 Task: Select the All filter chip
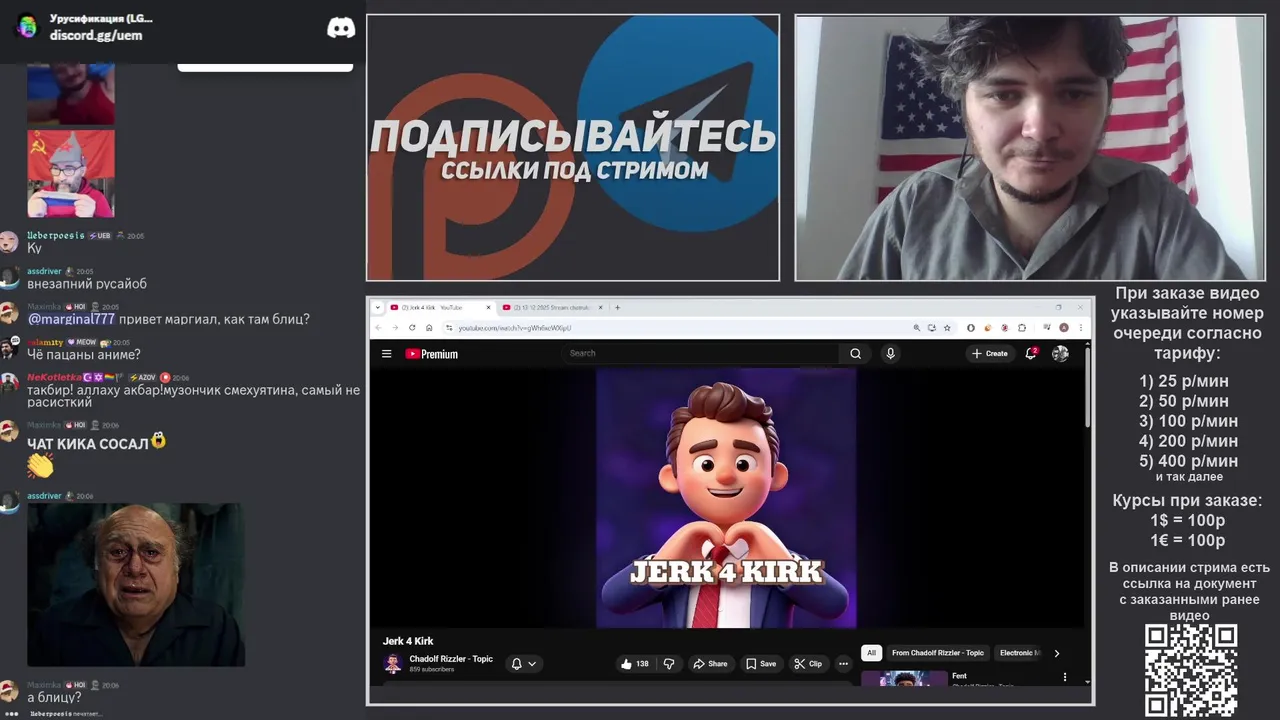point(871,653)
